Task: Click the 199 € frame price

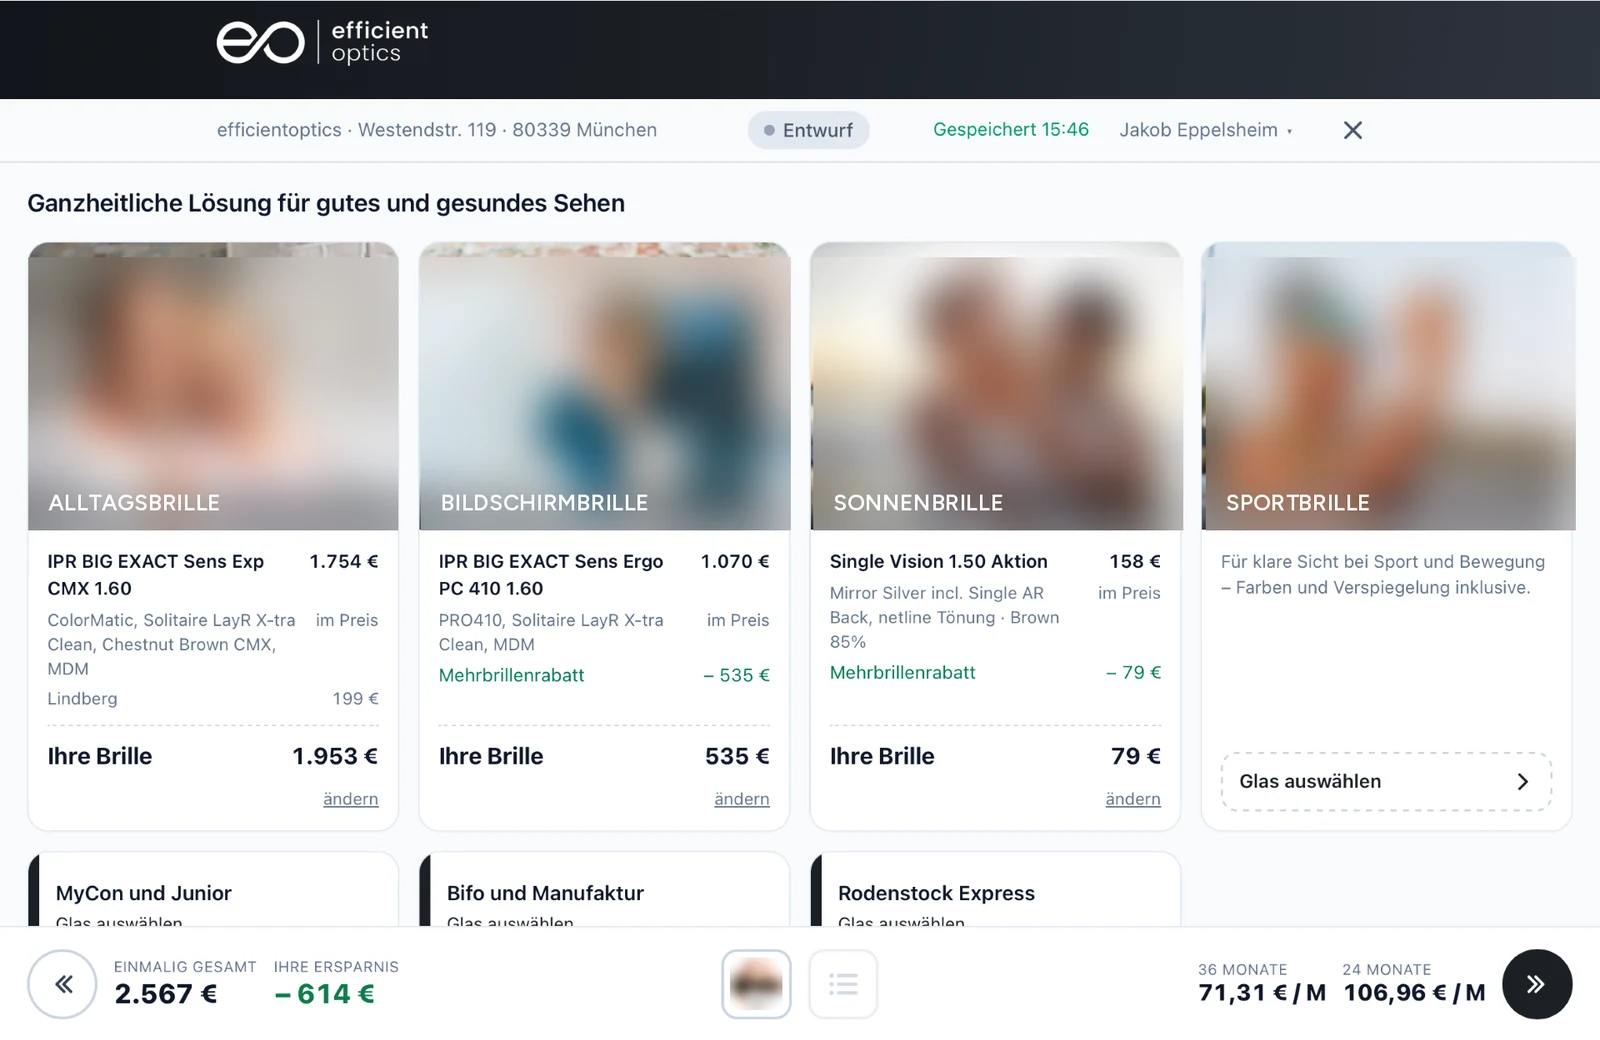Action: (x=356, y=699)
